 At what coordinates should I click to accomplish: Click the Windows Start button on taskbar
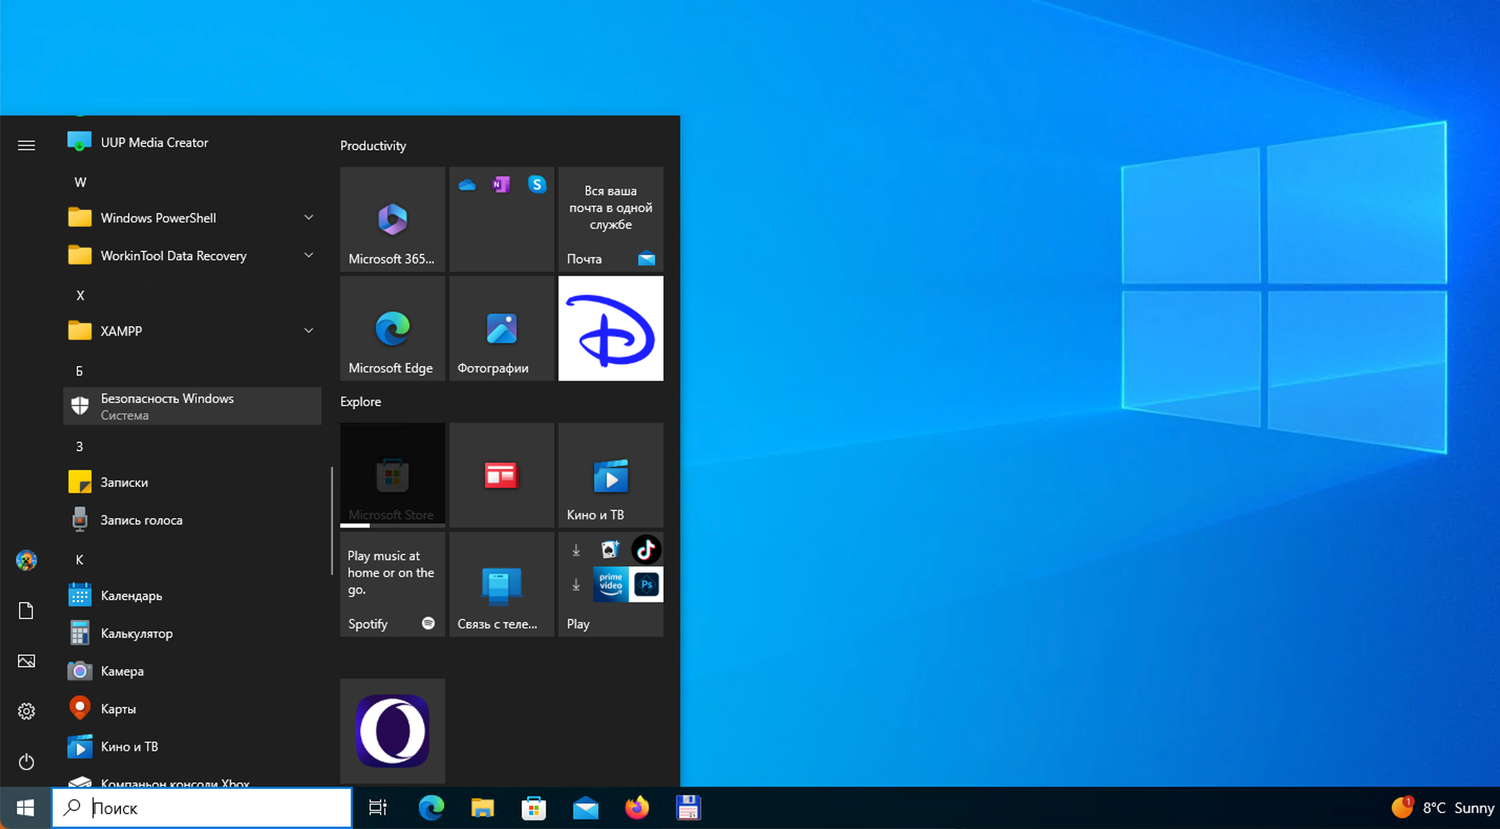click(26, 808)
